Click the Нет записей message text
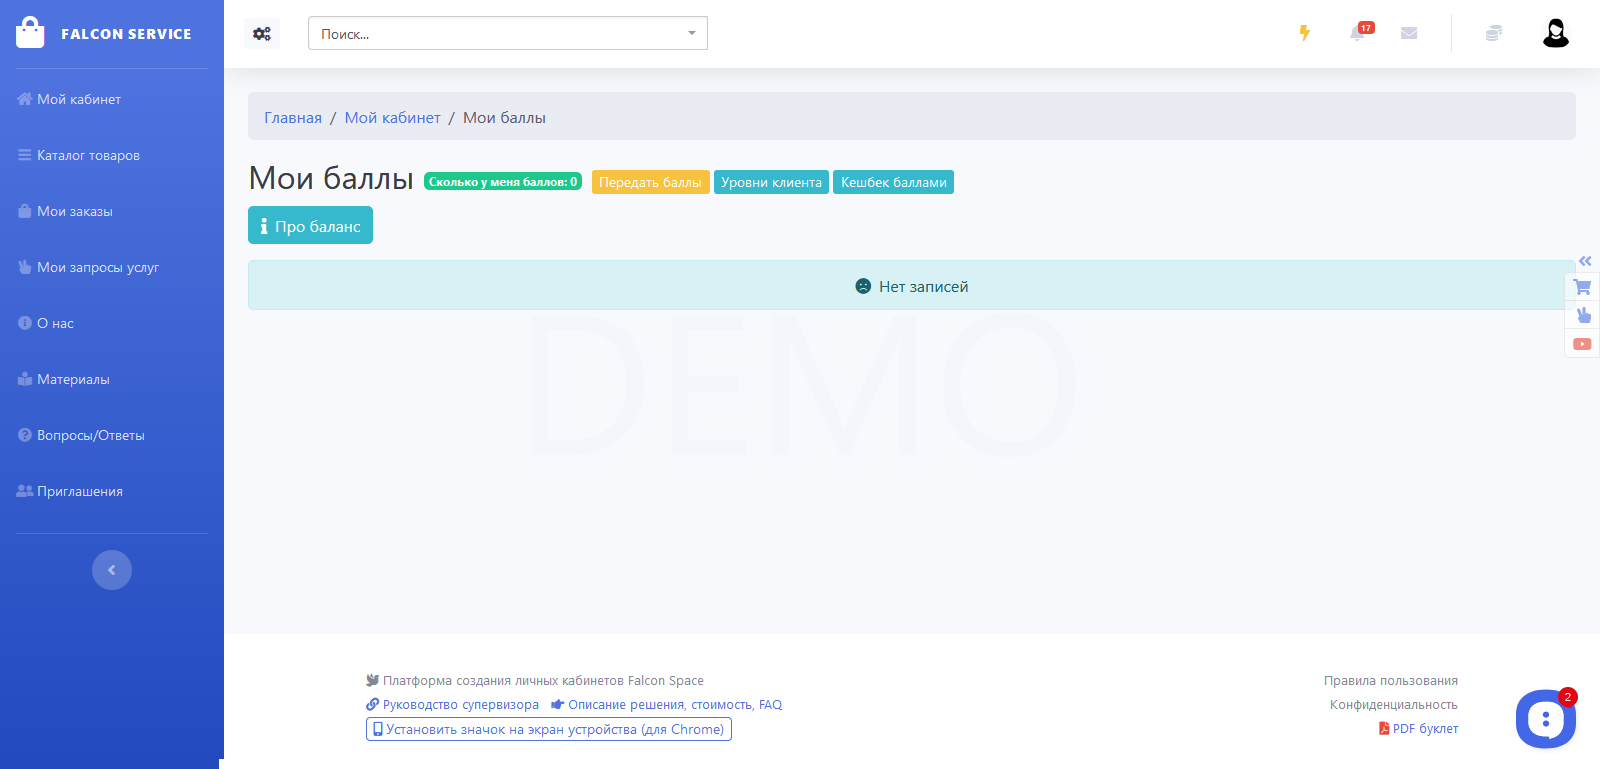The height and width of the screenshot is (769, 1600). pos(924,287)
